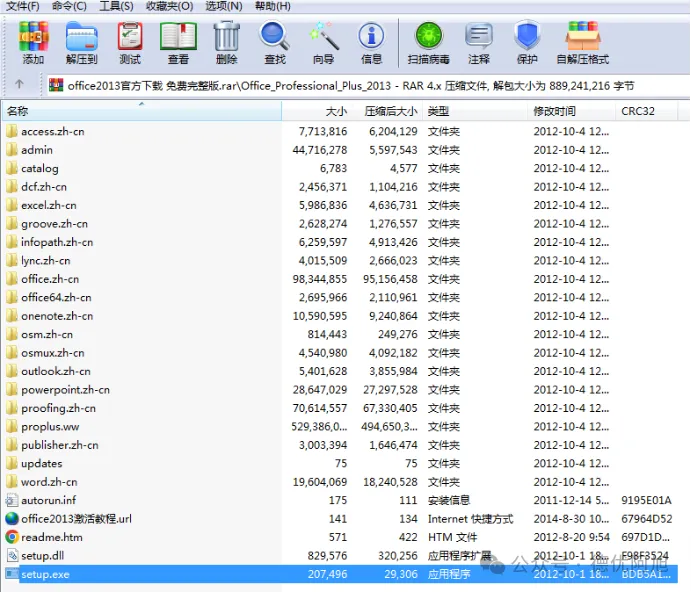The width and height of the screenshot is (691, 592).
Task: Sort by the 大小 column header
Action: tap(317, 111)
